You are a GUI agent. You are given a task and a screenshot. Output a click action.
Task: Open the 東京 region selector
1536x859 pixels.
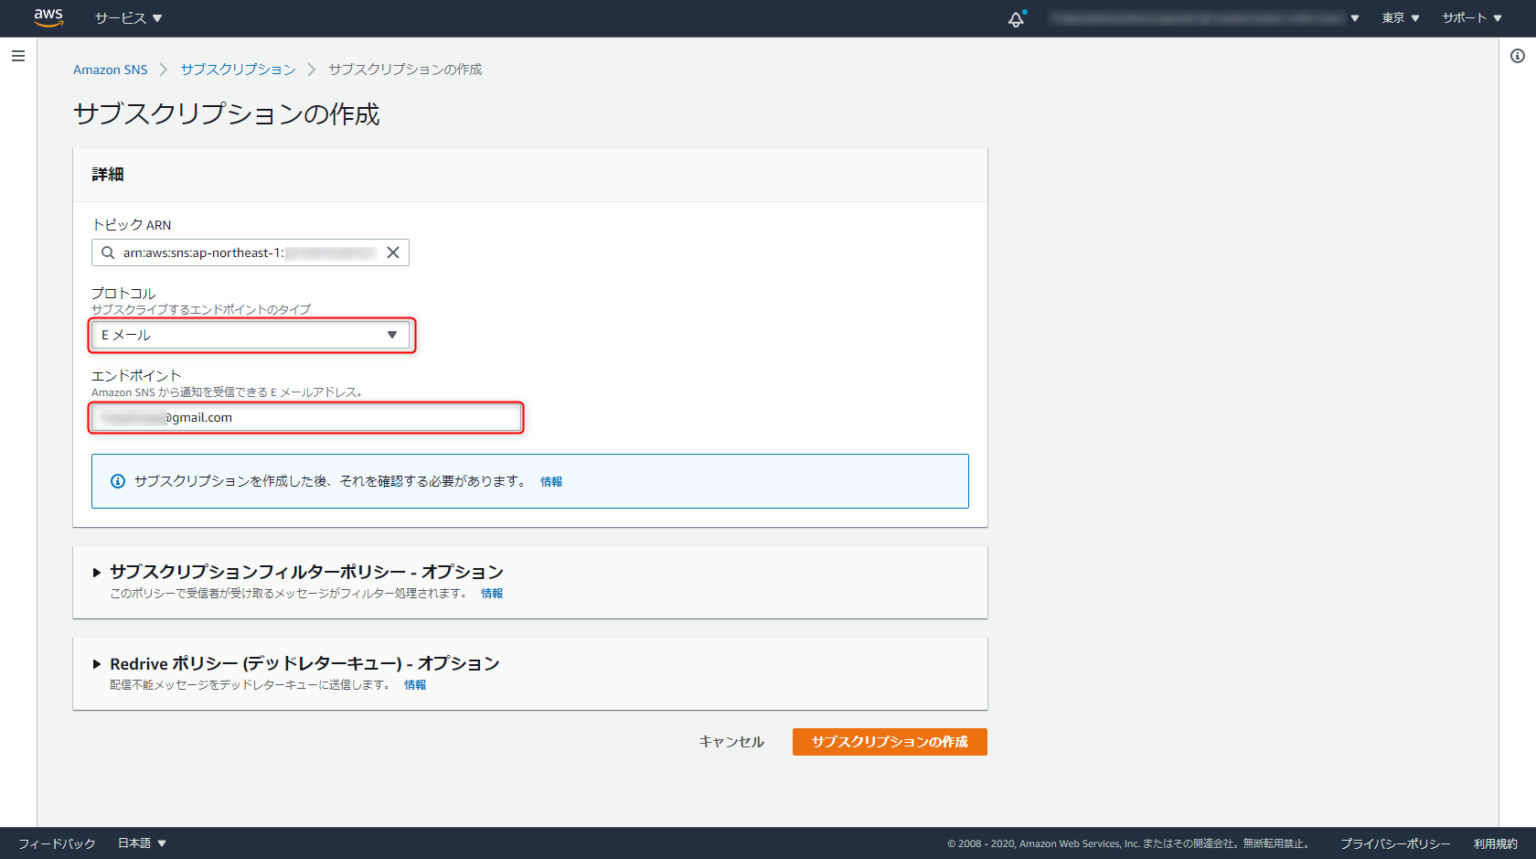(x=1399, y=18)
